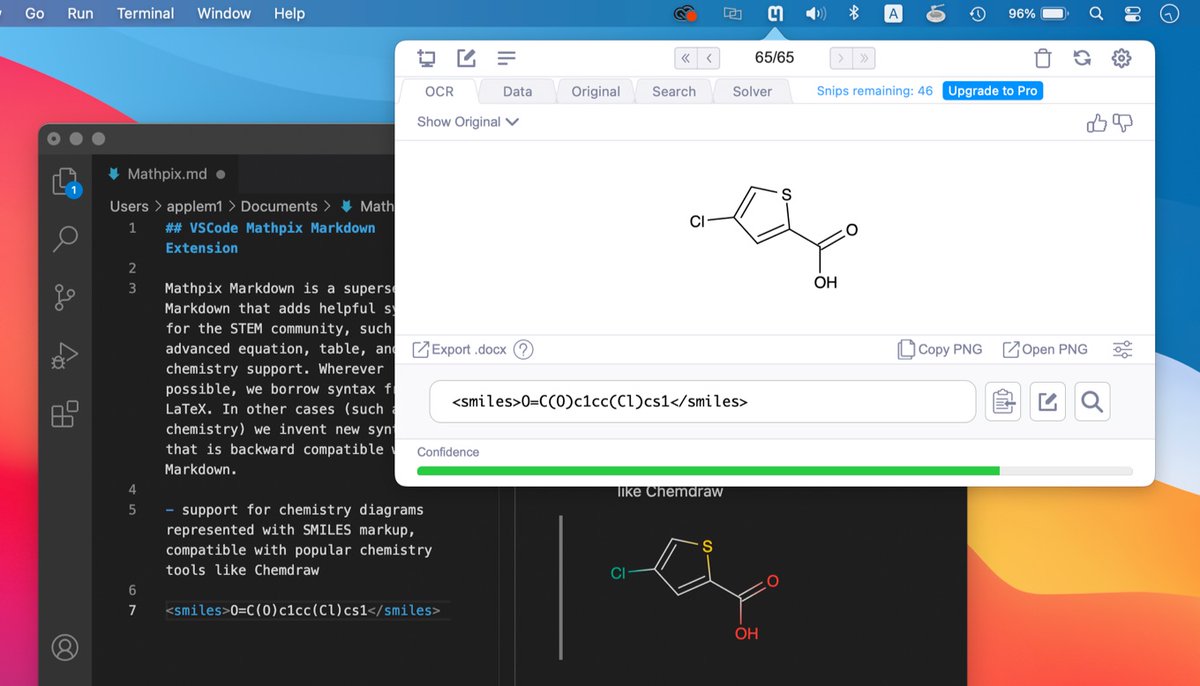The height and width of the screenshot is (686, 1200).
Task: Open VS Code Run and Debug icon
Action: 65,355
